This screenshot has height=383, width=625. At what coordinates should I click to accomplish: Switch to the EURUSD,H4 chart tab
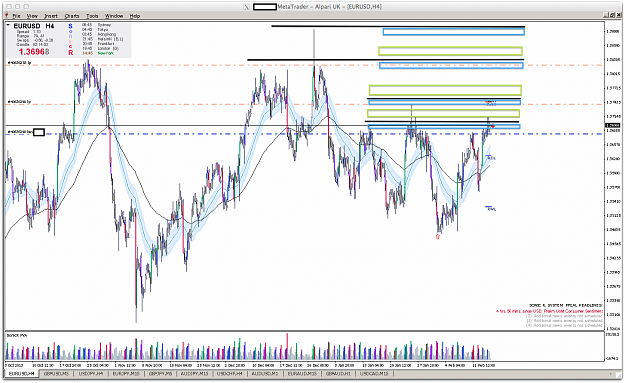click(x=22, y=374)
